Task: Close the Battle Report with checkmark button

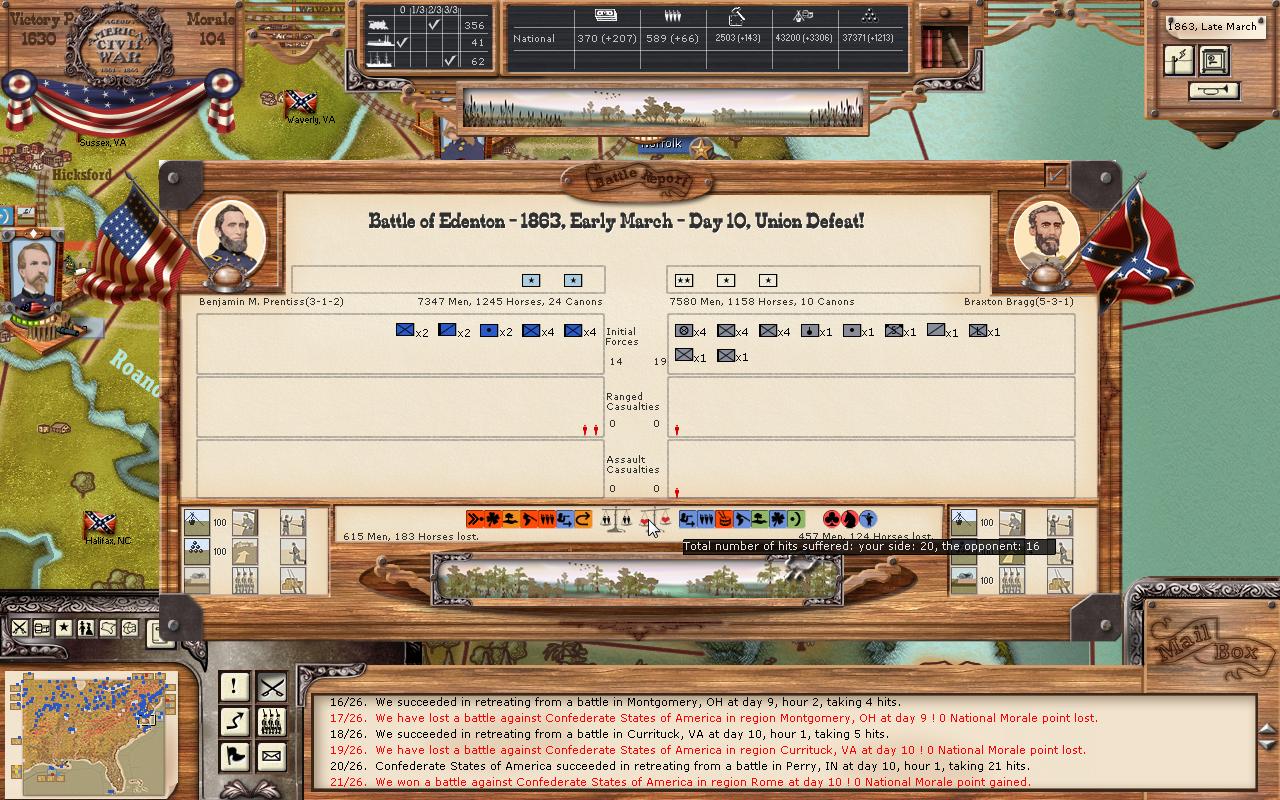Action: point(1055,177)
